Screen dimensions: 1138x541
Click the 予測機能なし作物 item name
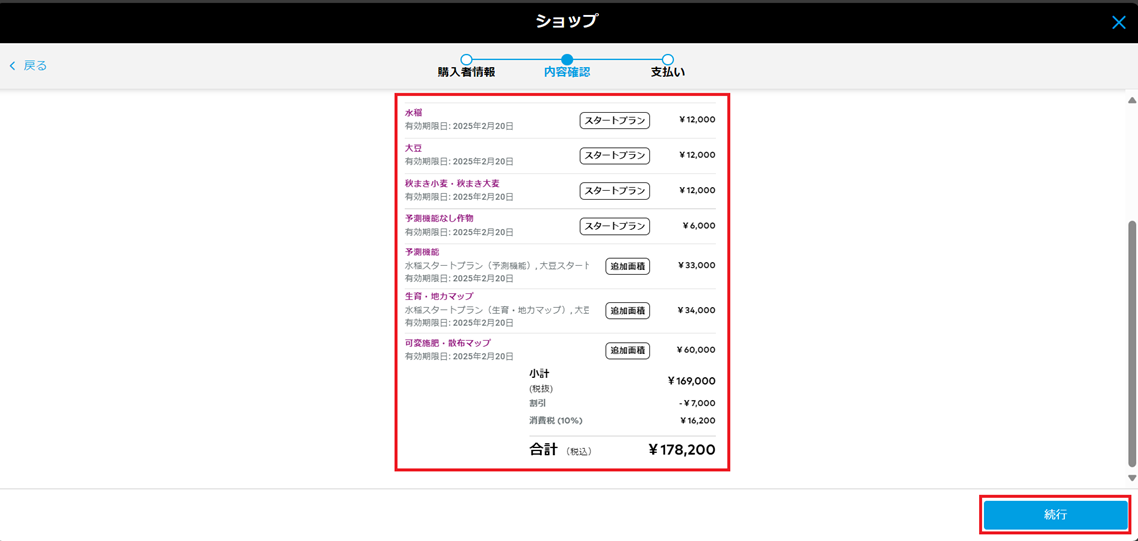439,218
